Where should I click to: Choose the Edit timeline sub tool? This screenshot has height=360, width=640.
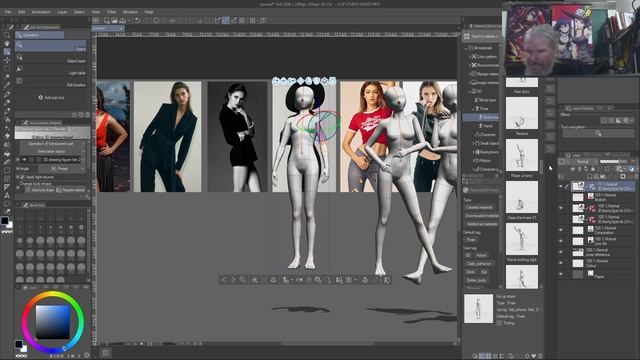[x=51, y=82]
